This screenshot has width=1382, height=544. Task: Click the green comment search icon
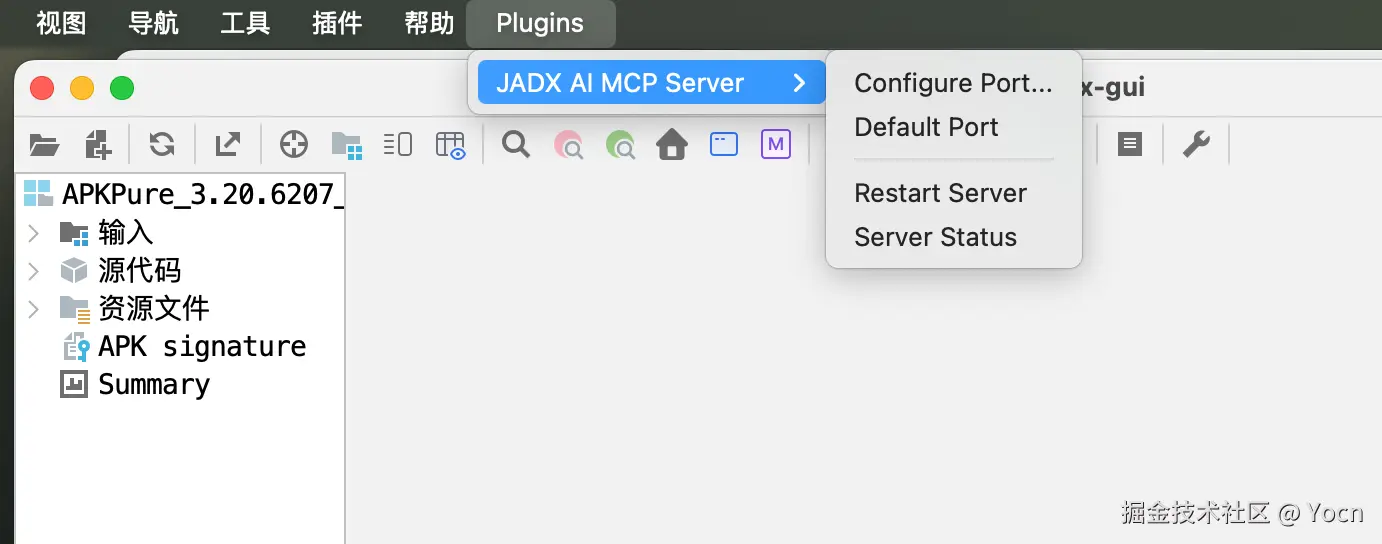621,145
